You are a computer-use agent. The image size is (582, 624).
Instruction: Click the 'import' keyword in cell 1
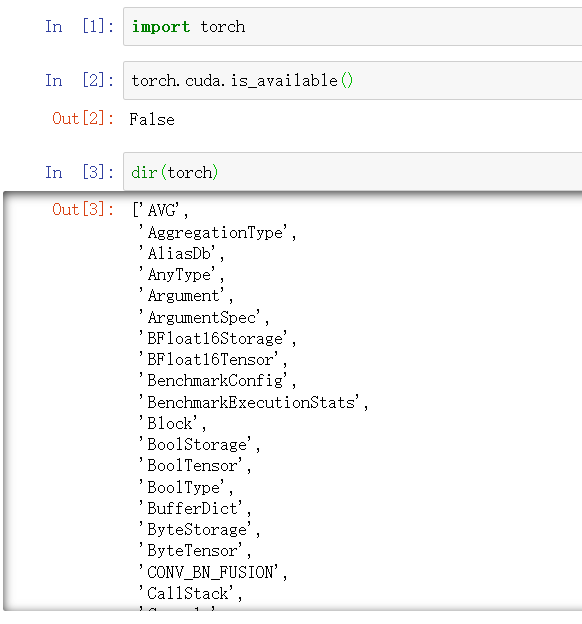[161, 27]
